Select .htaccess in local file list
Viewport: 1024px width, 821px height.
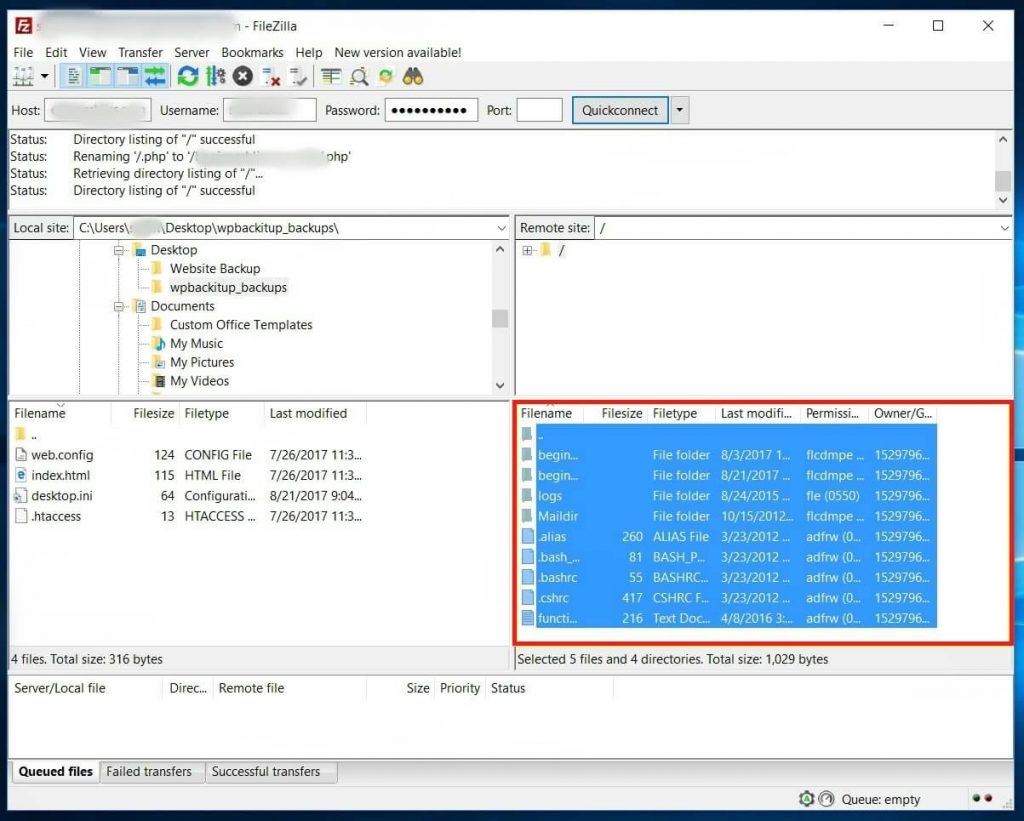(56, 516)
